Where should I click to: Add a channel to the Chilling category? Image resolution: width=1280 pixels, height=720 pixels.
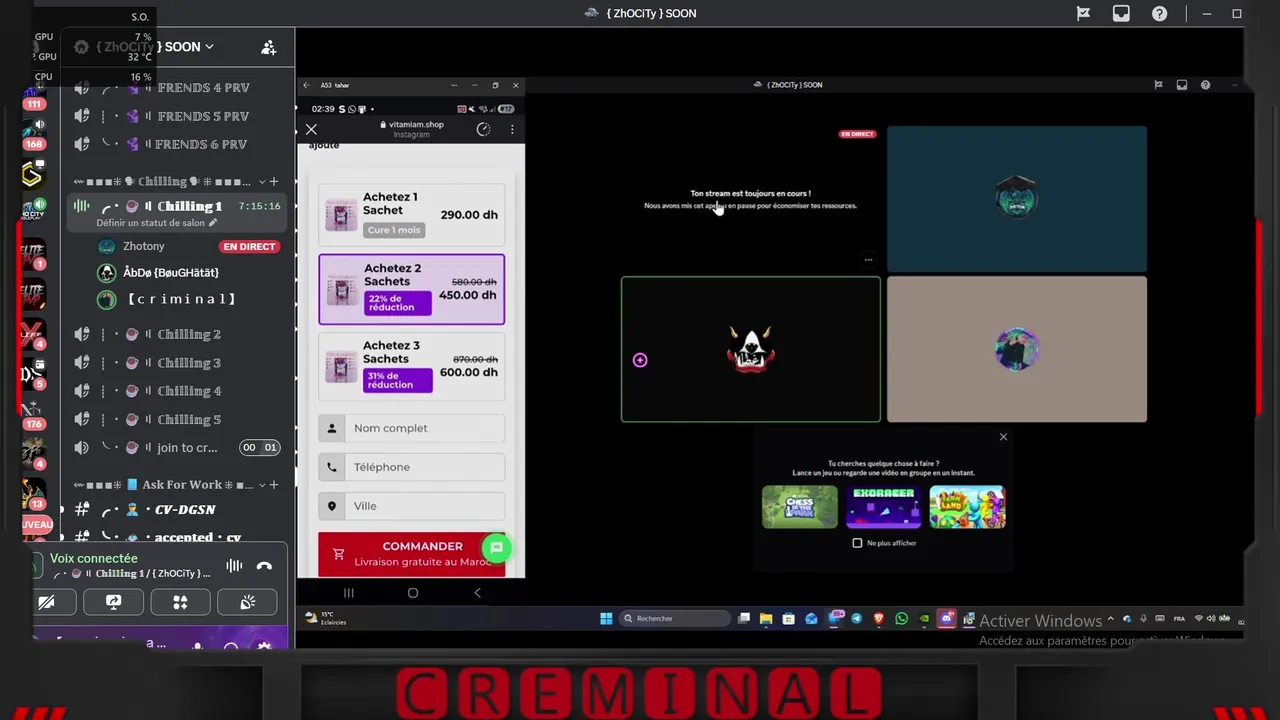(274, 182)
